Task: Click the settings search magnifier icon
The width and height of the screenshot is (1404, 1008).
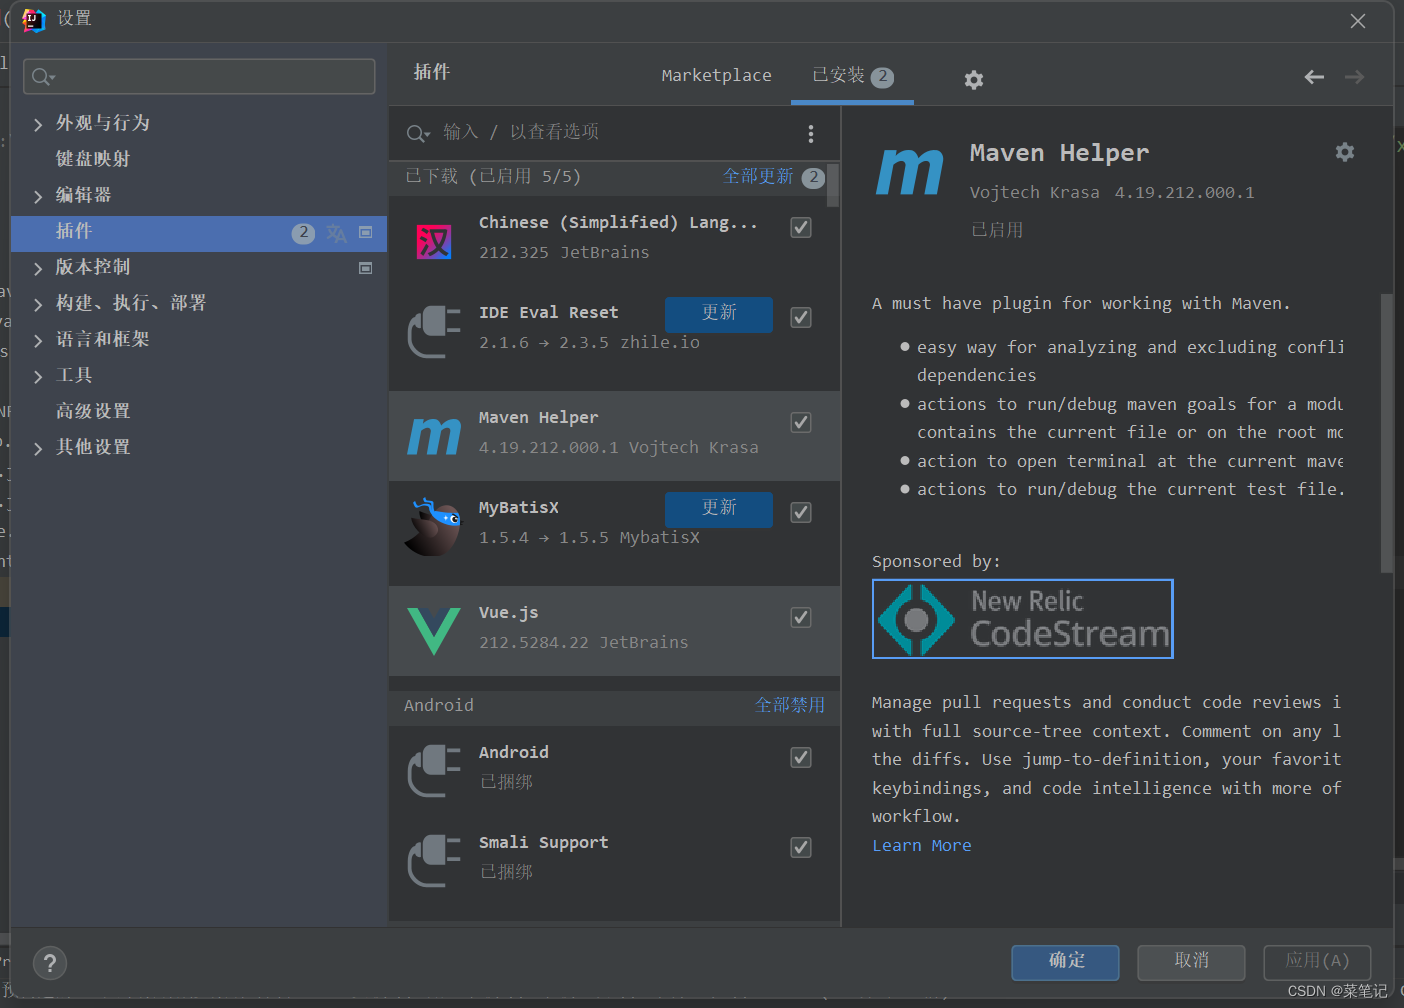Action: pos(43,77)
